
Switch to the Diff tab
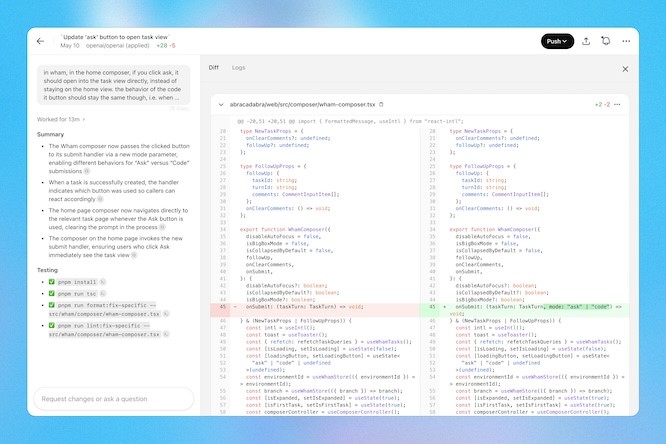[x=213, y=68]
